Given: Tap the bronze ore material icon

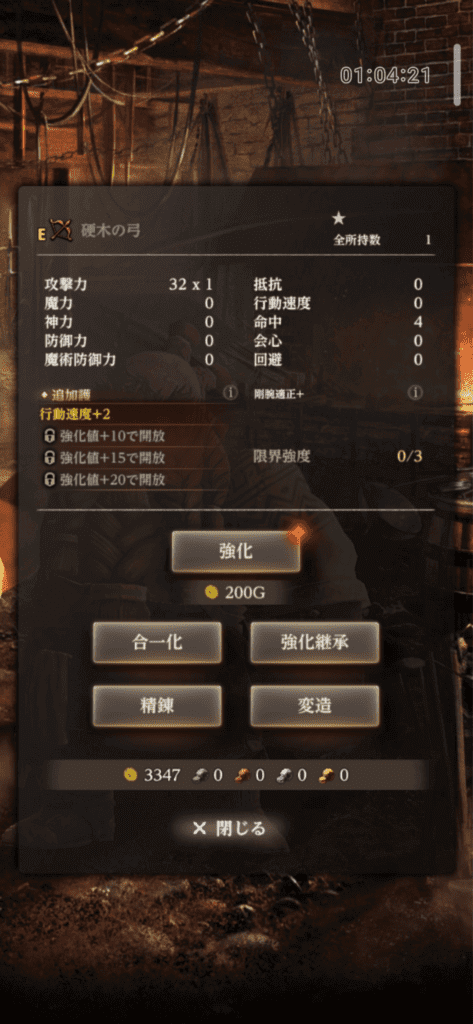Looking at the screenshot, I should point(242,775).
